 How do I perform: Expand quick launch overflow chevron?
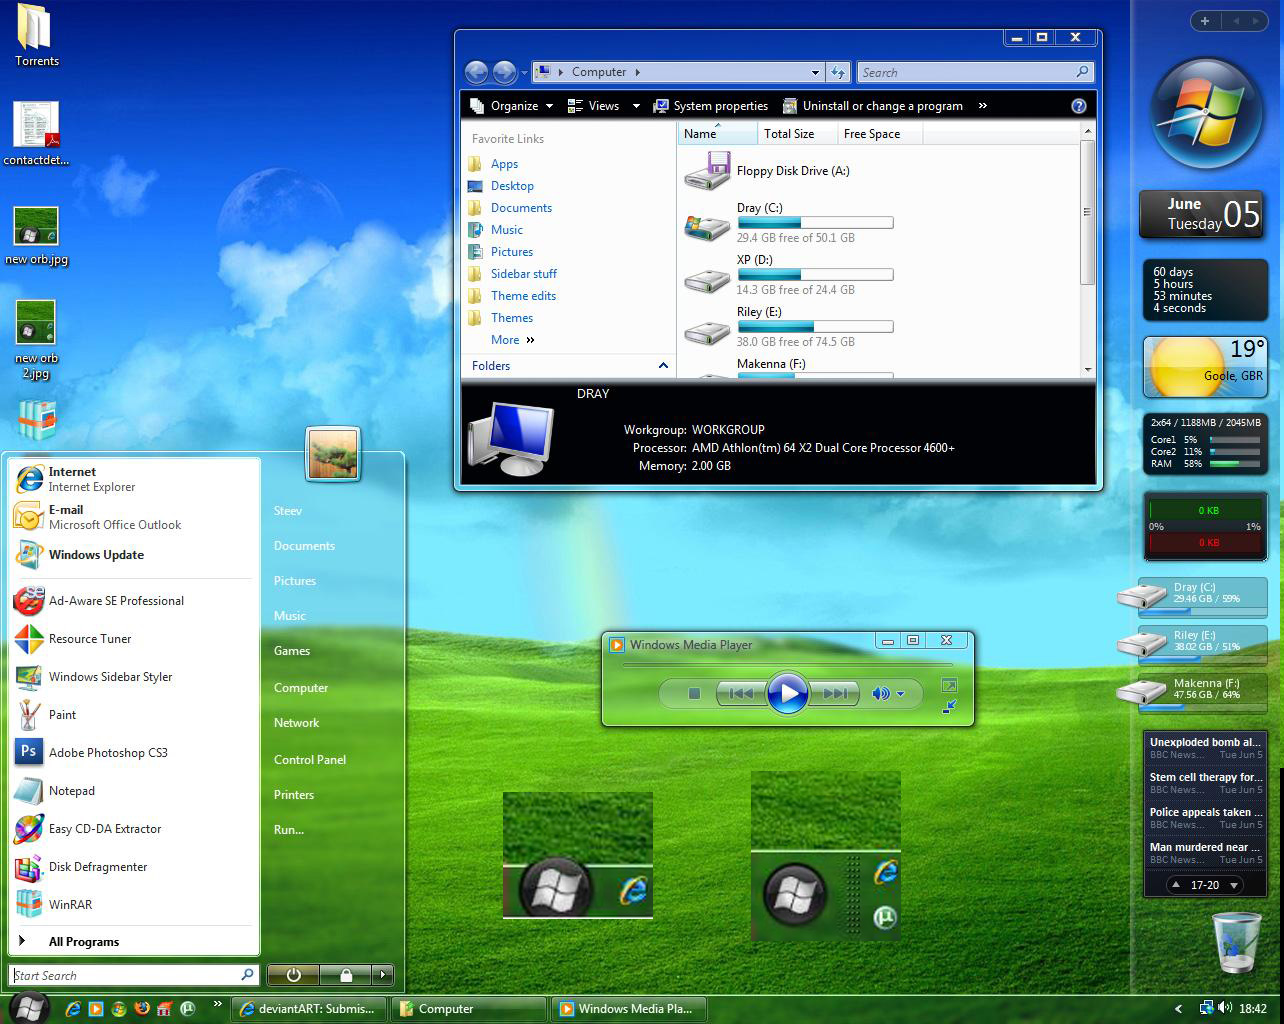216,1005
